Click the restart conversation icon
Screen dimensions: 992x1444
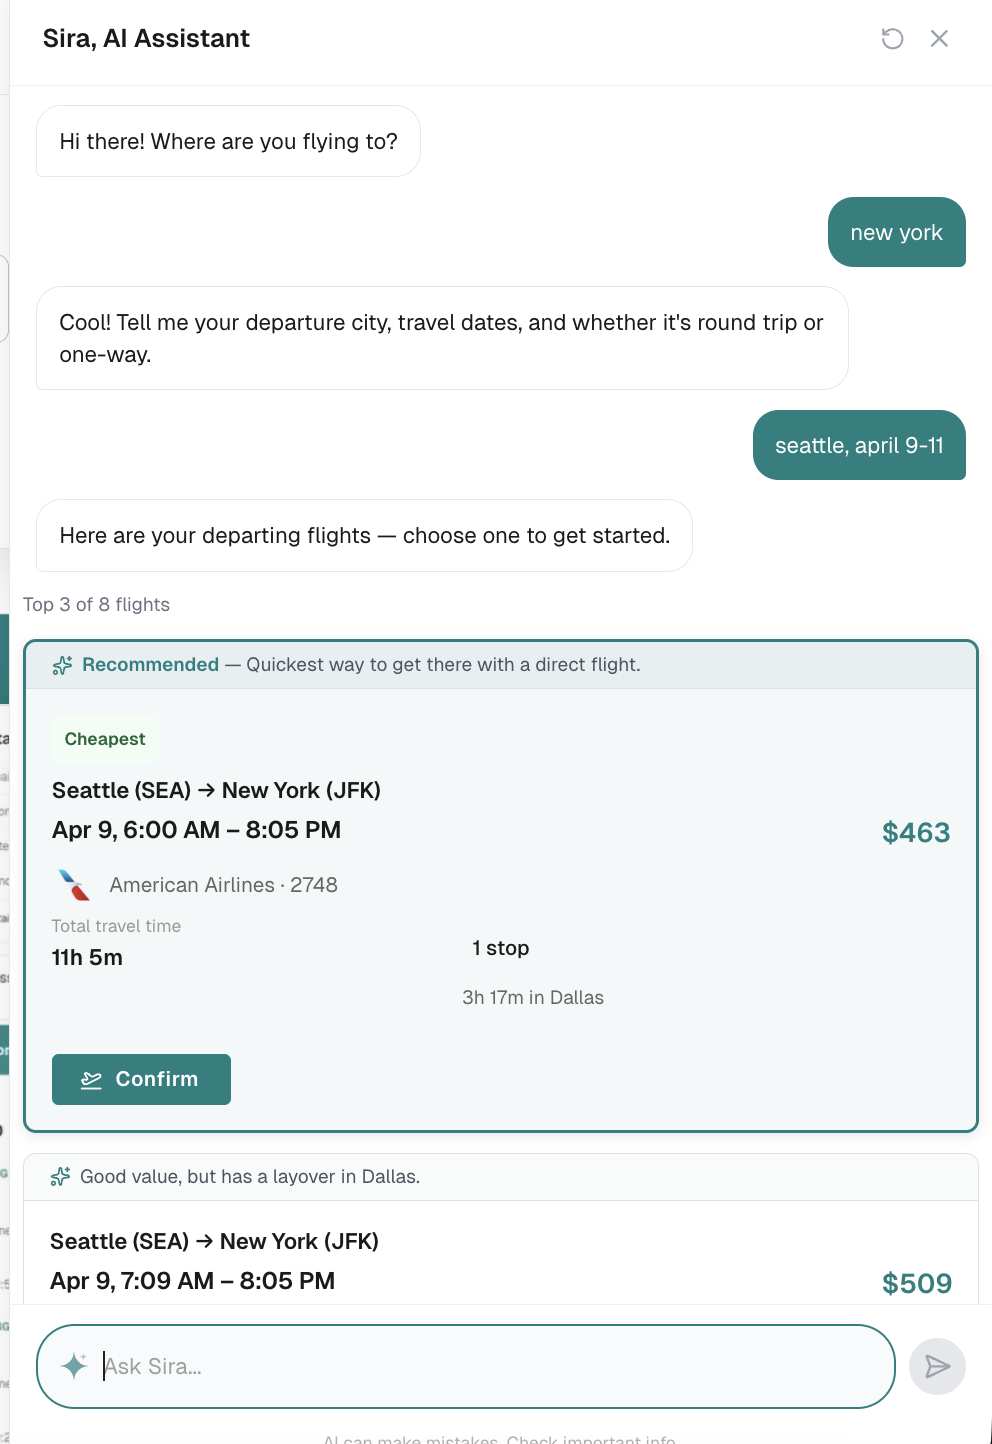tap(891, 38)
